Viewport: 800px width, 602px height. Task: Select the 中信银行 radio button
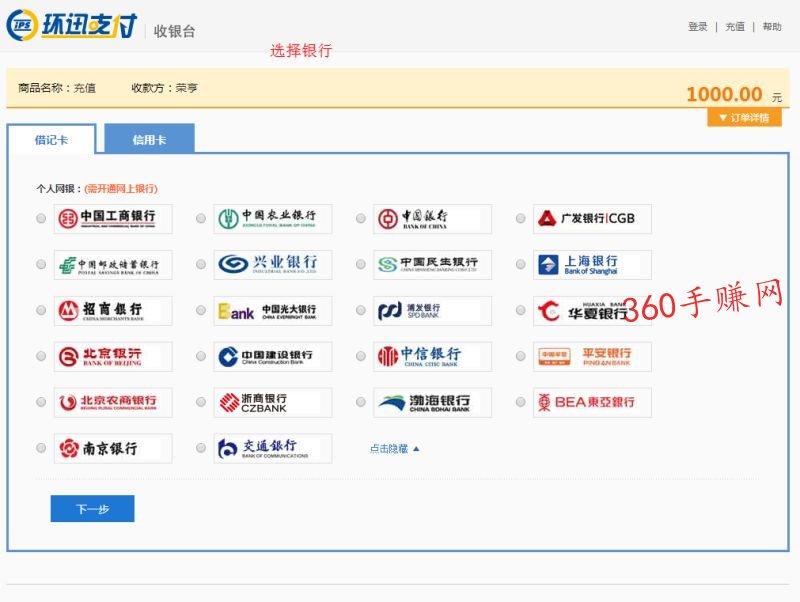[x=361, y=356]
